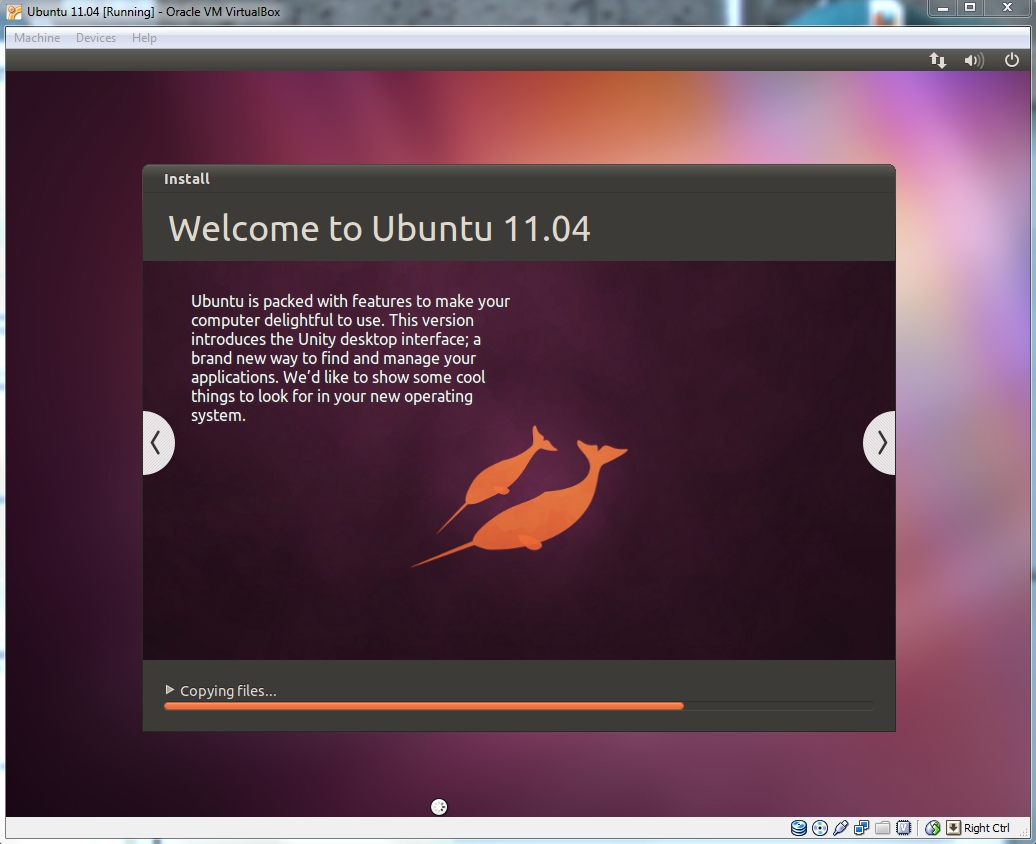Open the Ubuntu power session menu

pos(1012,60)
